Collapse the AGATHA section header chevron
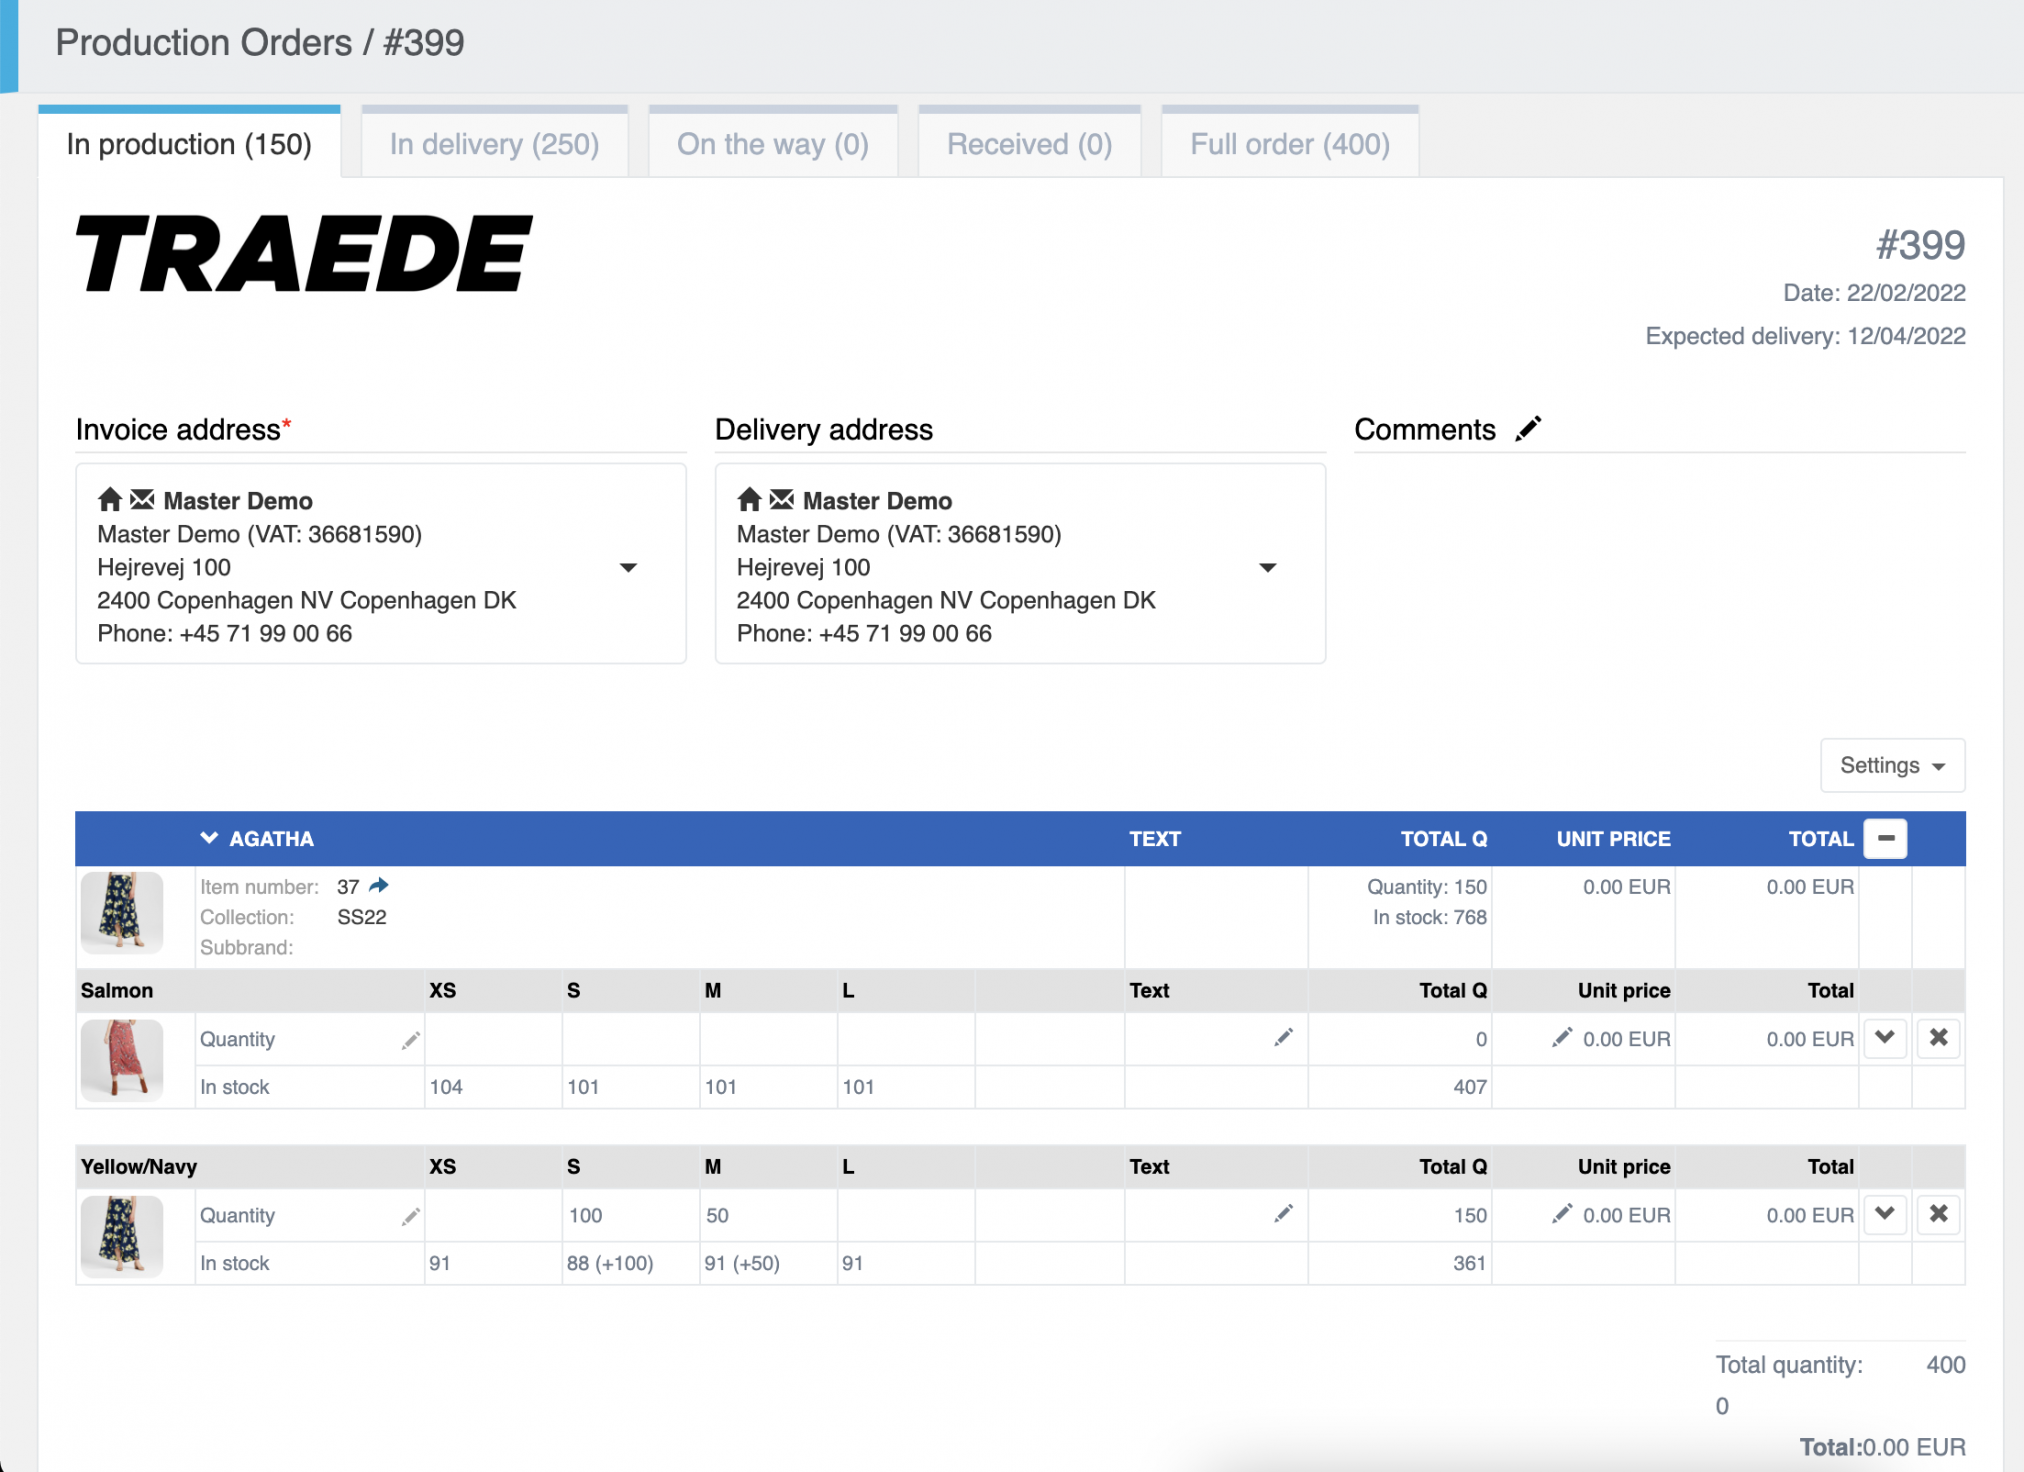 coord(208,838)
